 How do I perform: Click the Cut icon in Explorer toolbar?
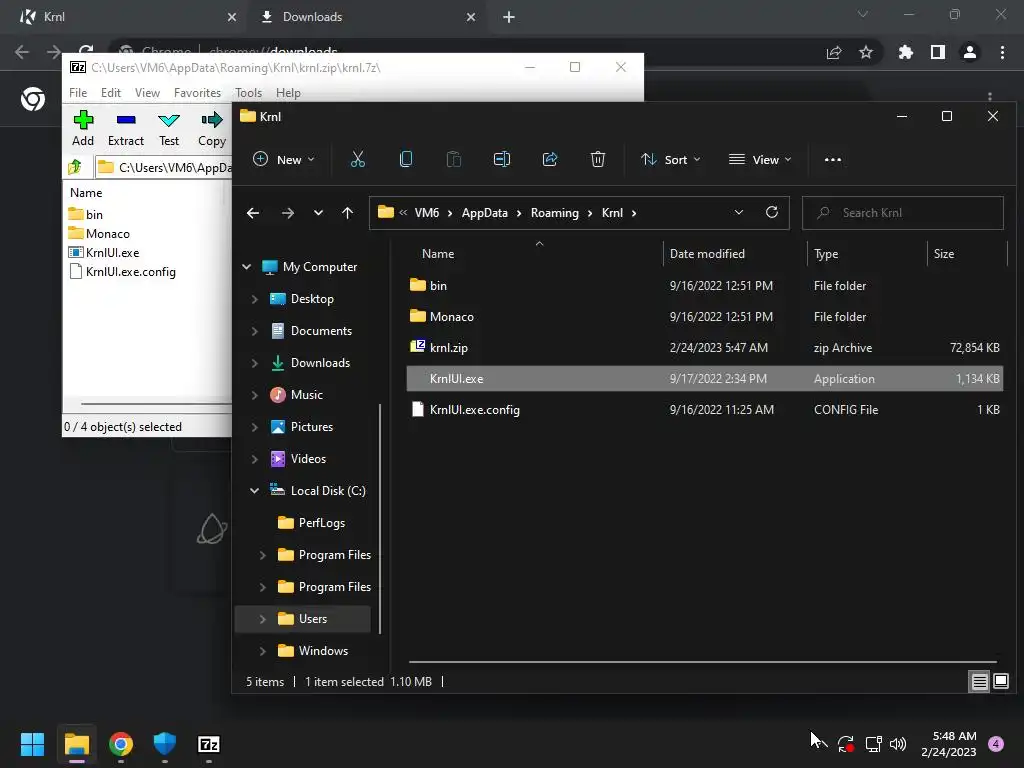358,159
